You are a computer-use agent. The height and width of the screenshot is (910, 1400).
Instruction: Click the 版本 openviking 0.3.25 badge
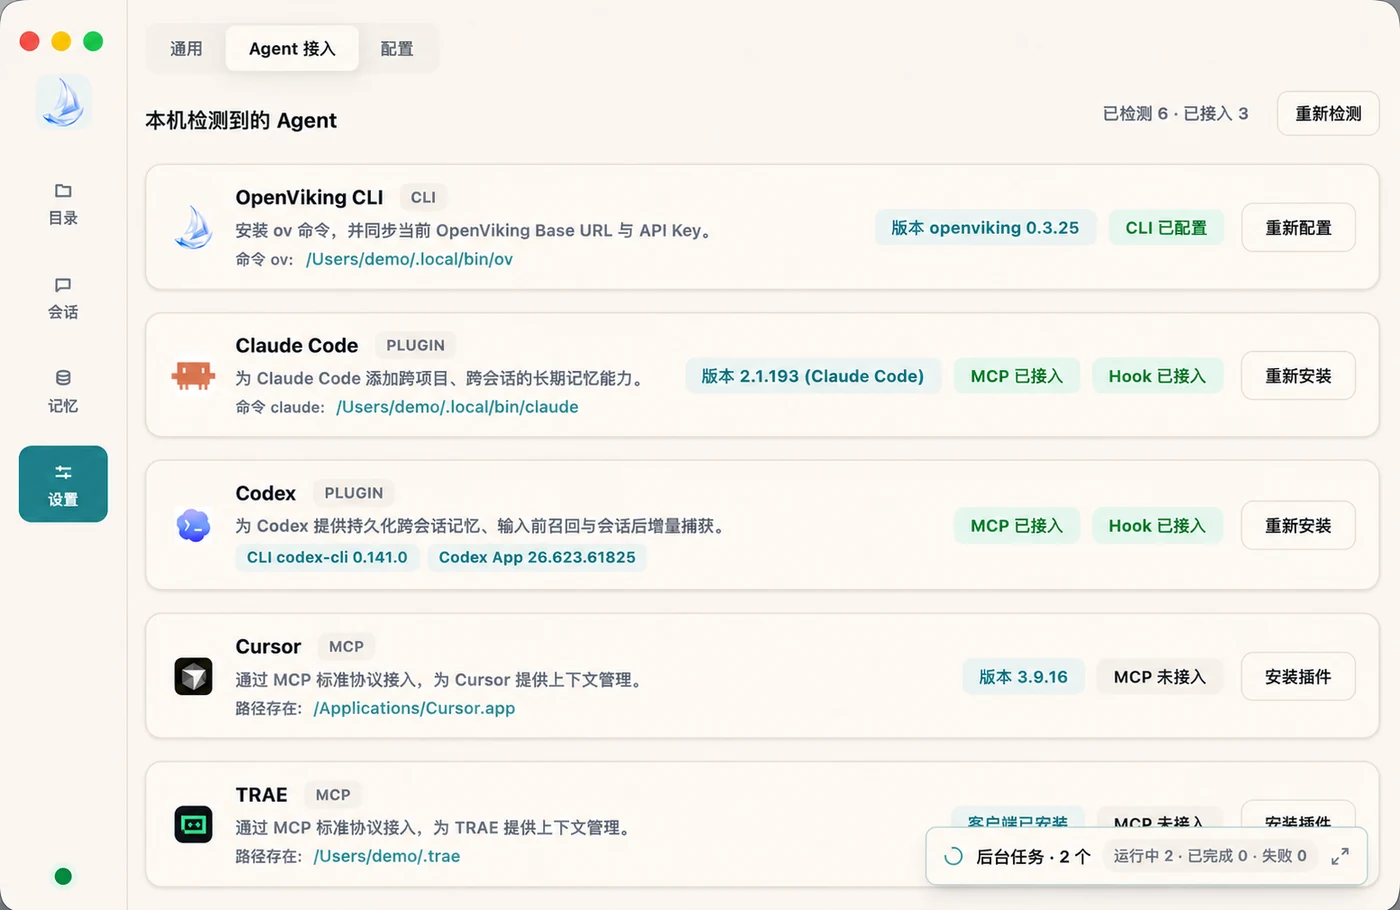(985, 228)
